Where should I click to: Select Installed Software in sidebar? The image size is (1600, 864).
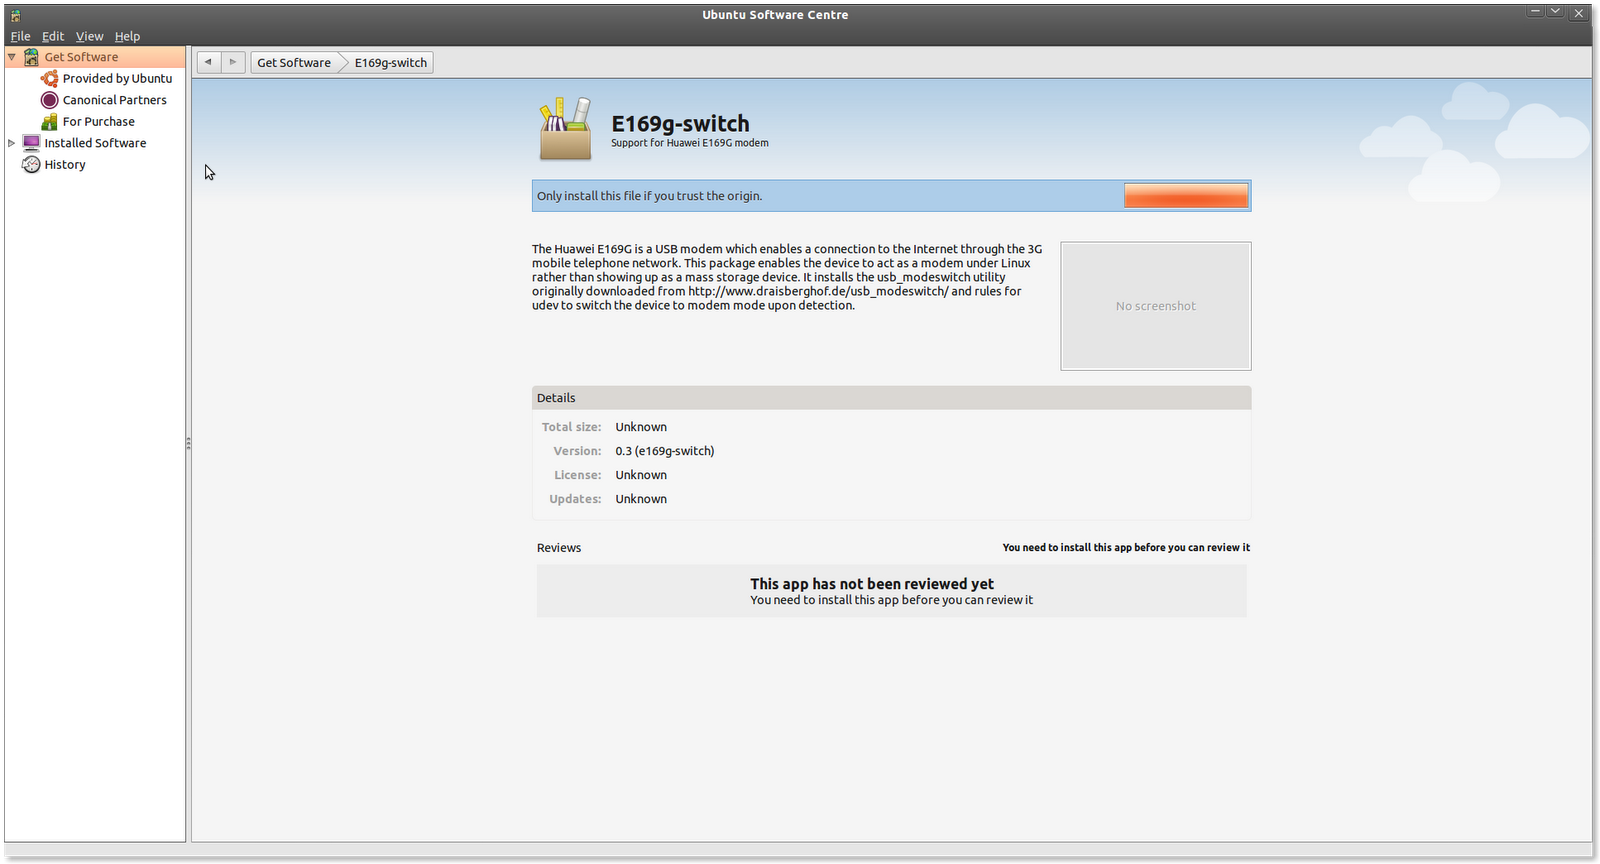95,143
